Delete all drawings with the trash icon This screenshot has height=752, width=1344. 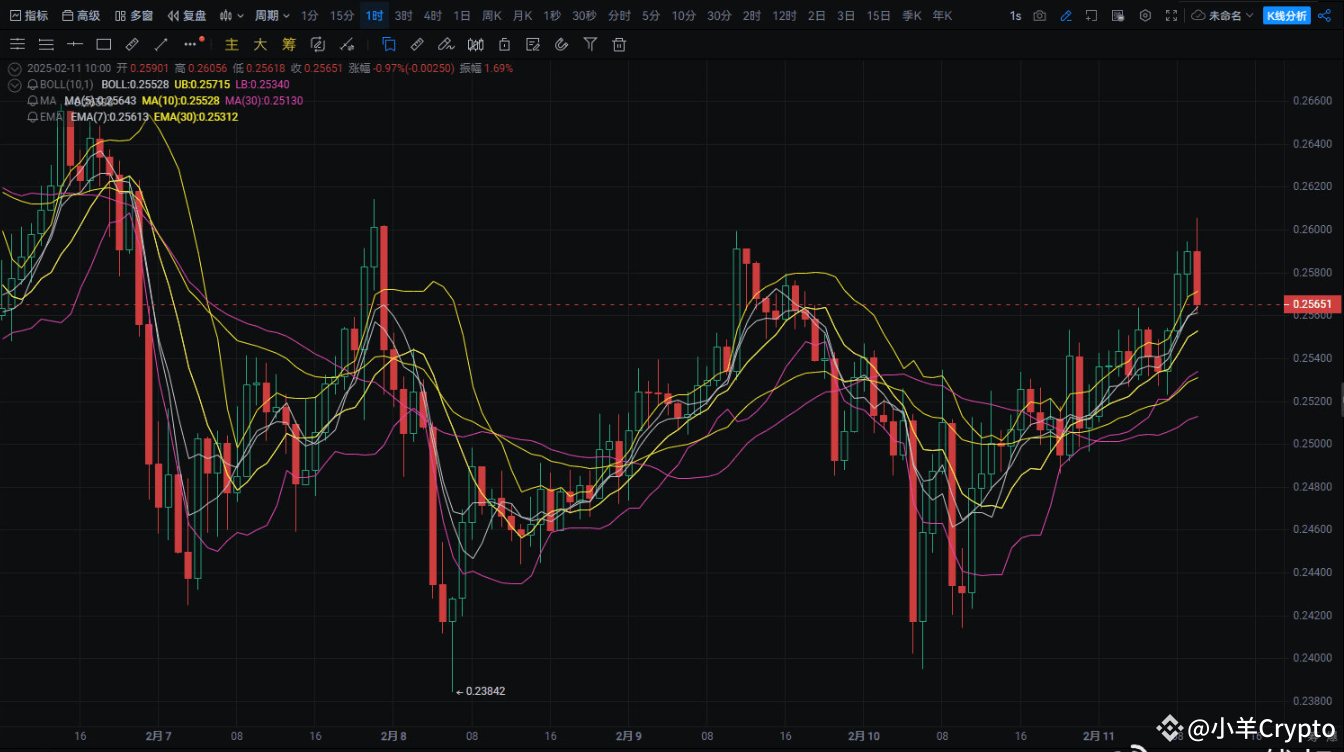[619, 44]
